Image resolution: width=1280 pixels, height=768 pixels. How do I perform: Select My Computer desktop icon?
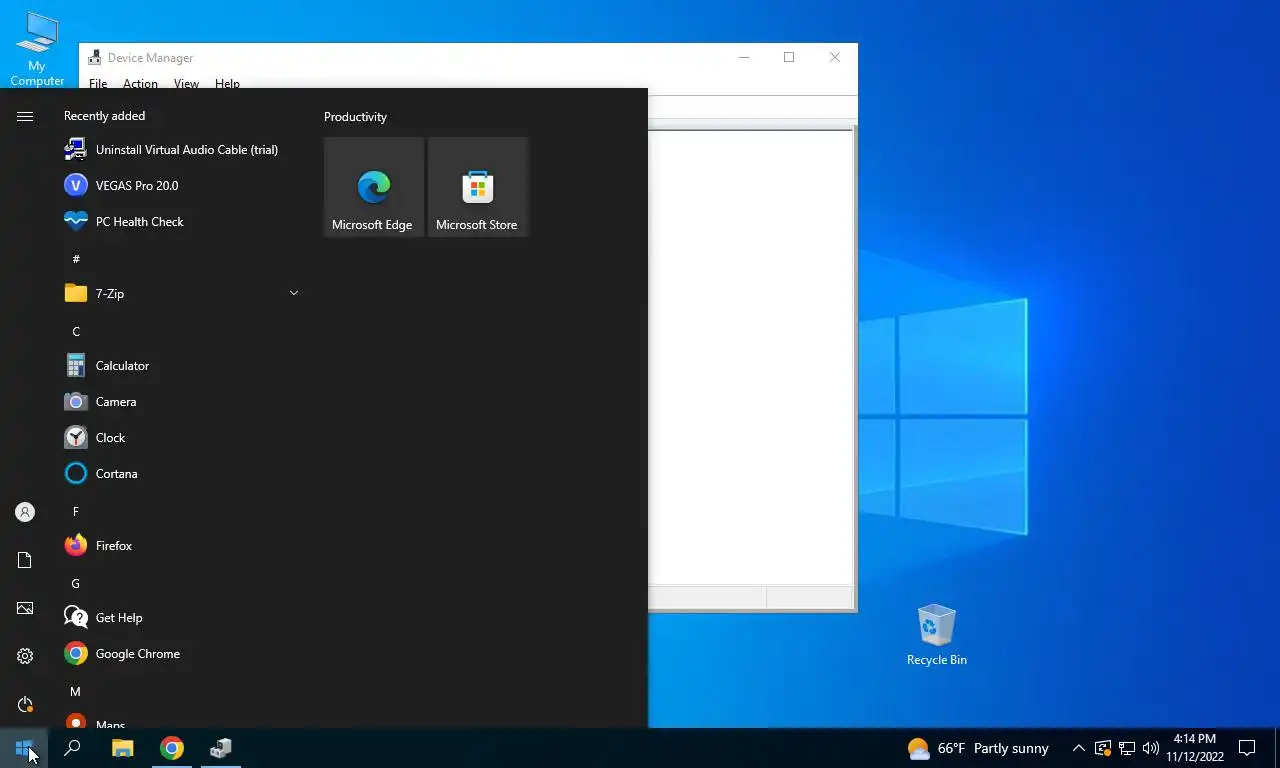37,48
